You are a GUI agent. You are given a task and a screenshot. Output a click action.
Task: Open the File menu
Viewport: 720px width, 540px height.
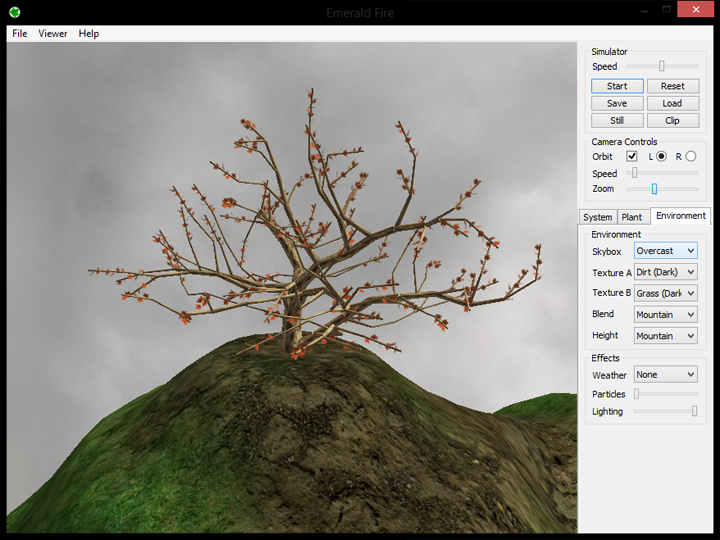(20, 33)
